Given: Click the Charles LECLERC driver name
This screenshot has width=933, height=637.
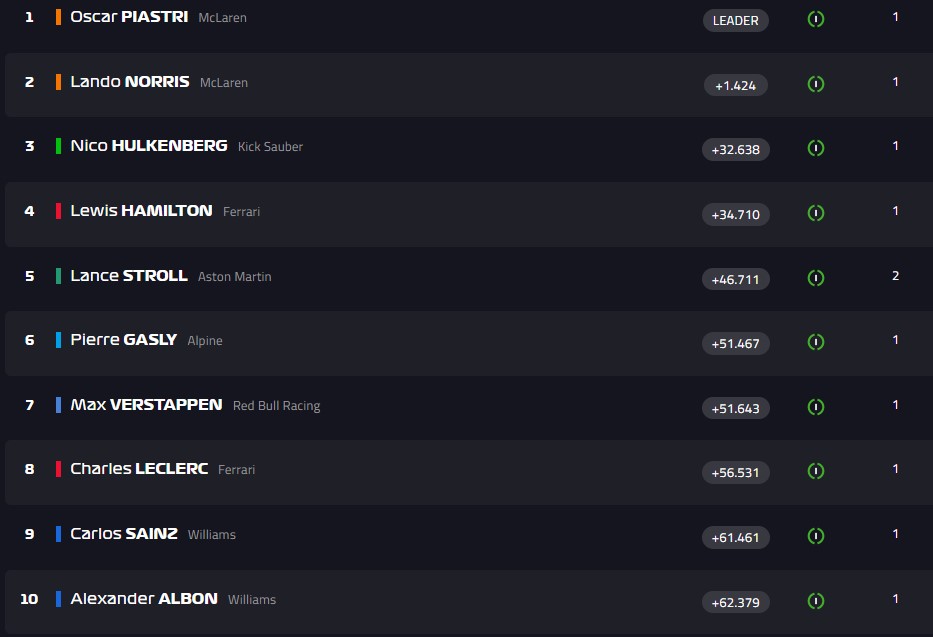Looking at the screenshot, I should coord(139,469).
